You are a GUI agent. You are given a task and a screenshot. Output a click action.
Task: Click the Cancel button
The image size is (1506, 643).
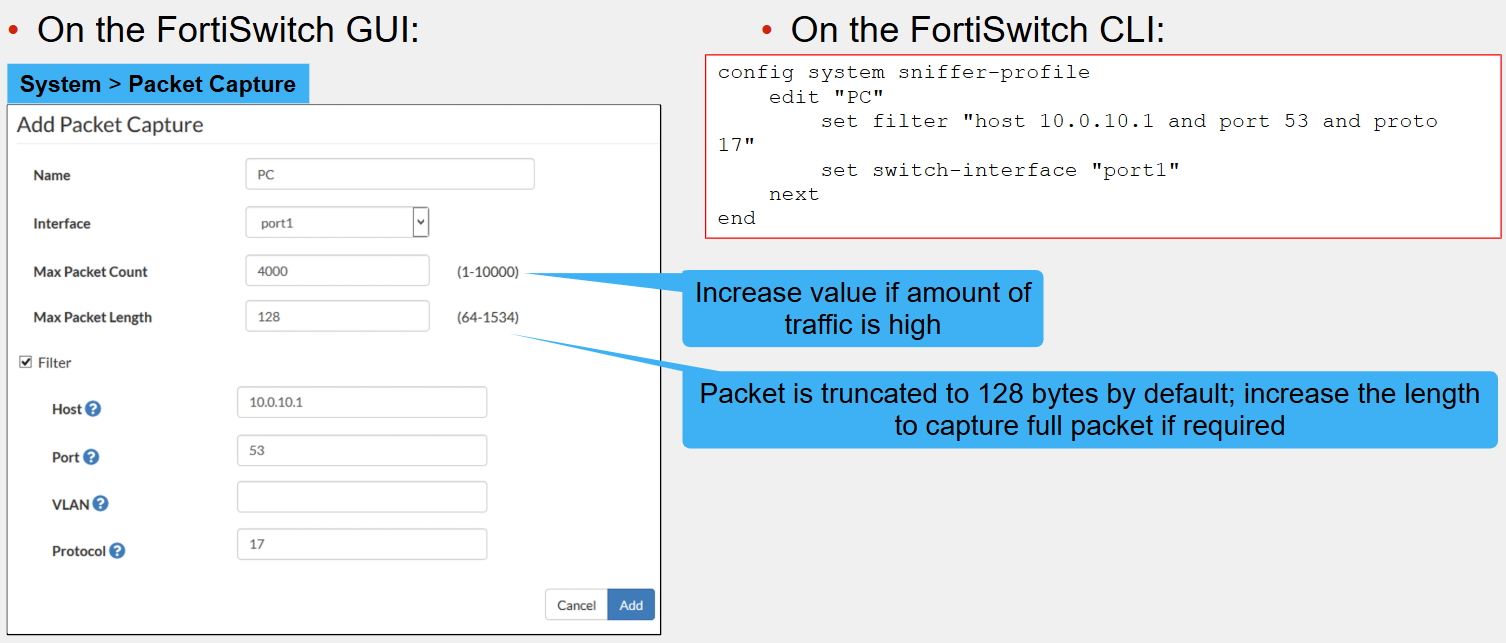pyautogui.click(x=576, y=605)
